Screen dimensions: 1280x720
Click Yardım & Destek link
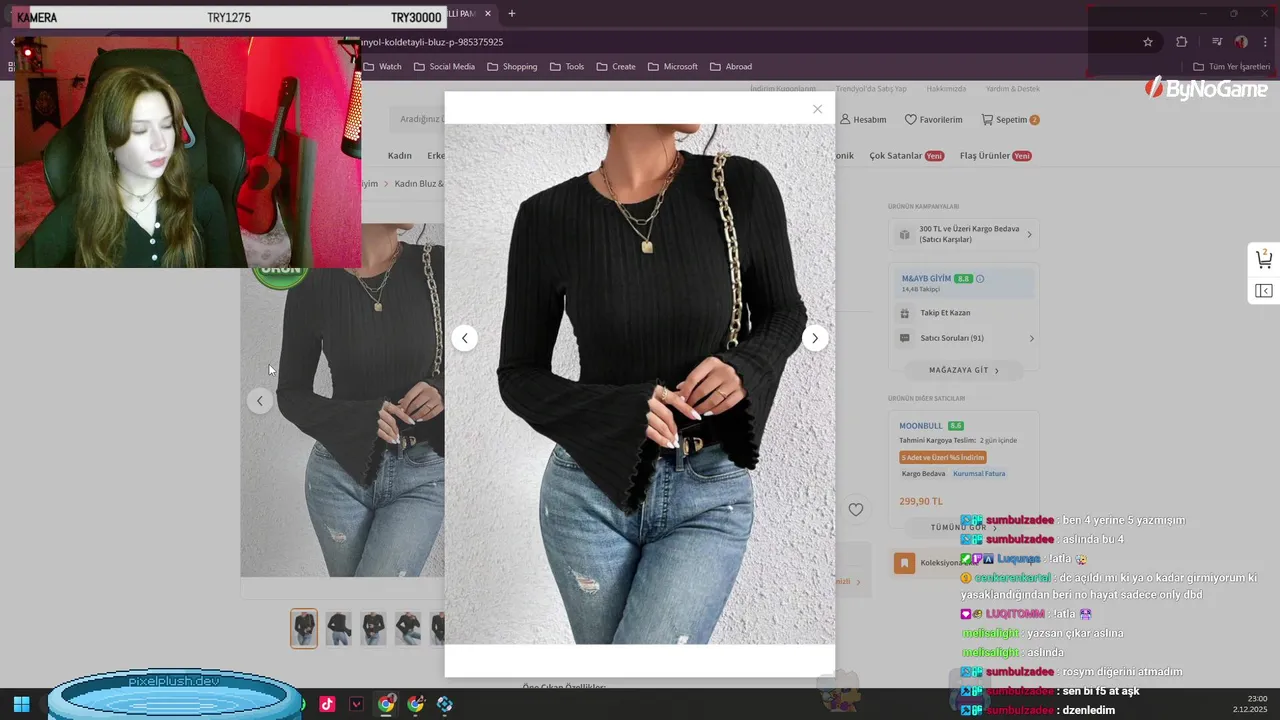pyautogui.click(x=1012, y=89)
